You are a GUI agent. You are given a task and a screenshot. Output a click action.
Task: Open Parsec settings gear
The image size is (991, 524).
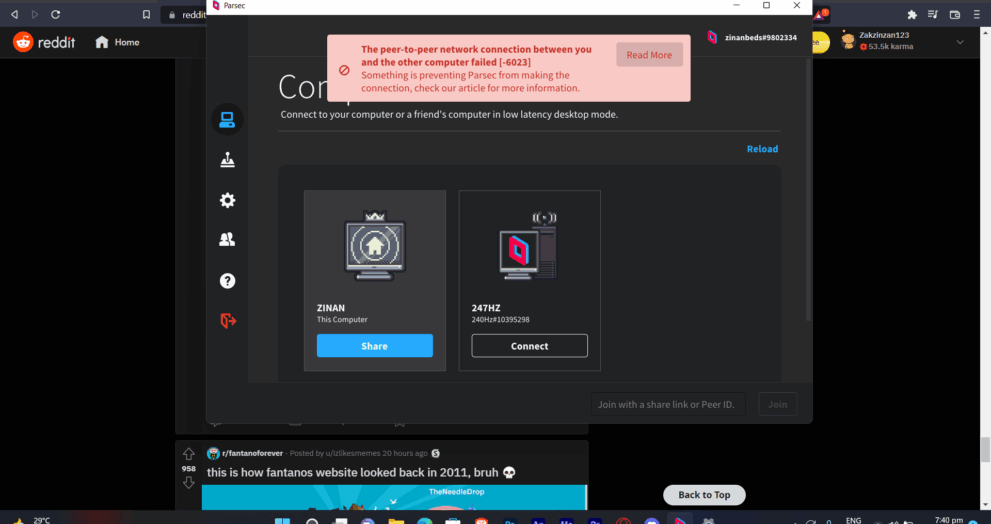point(228,200)
